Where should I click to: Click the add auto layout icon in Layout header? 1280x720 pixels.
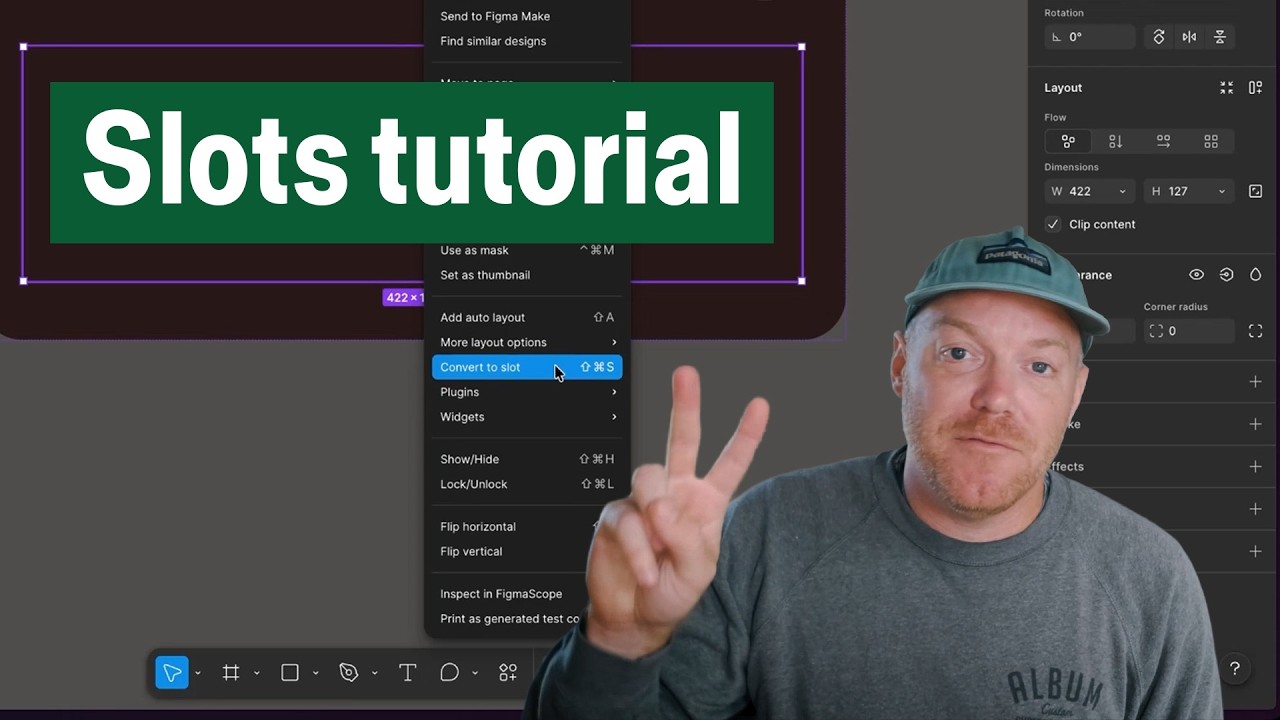pyautogui.click(x=1256, y=88)
